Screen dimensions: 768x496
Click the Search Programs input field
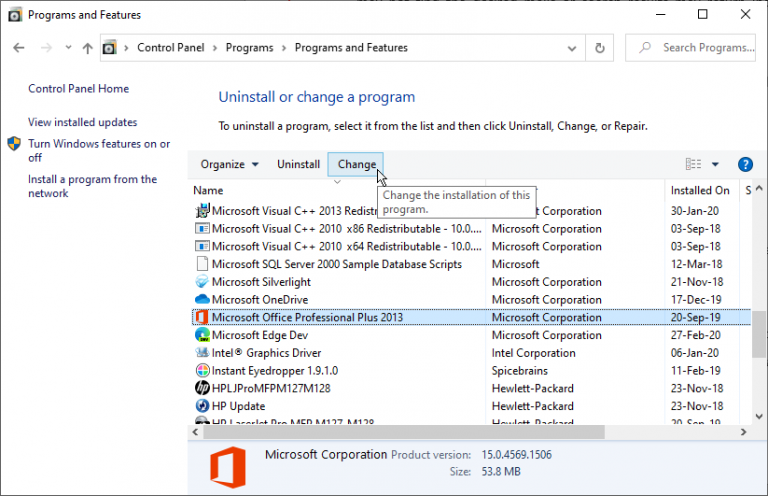[691, 48]
